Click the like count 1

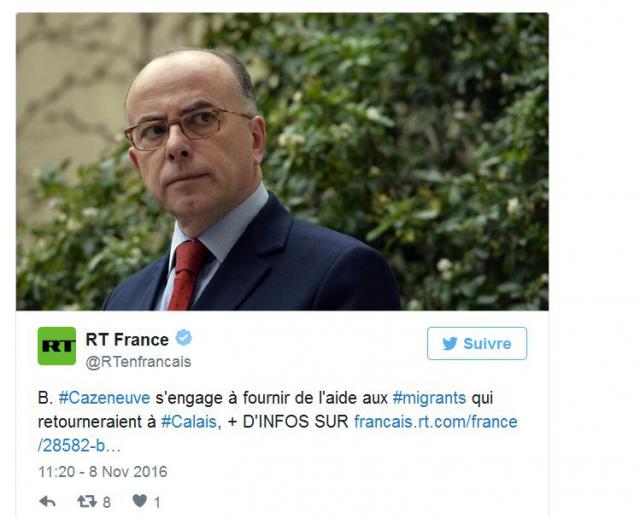(x=157, y=502)
